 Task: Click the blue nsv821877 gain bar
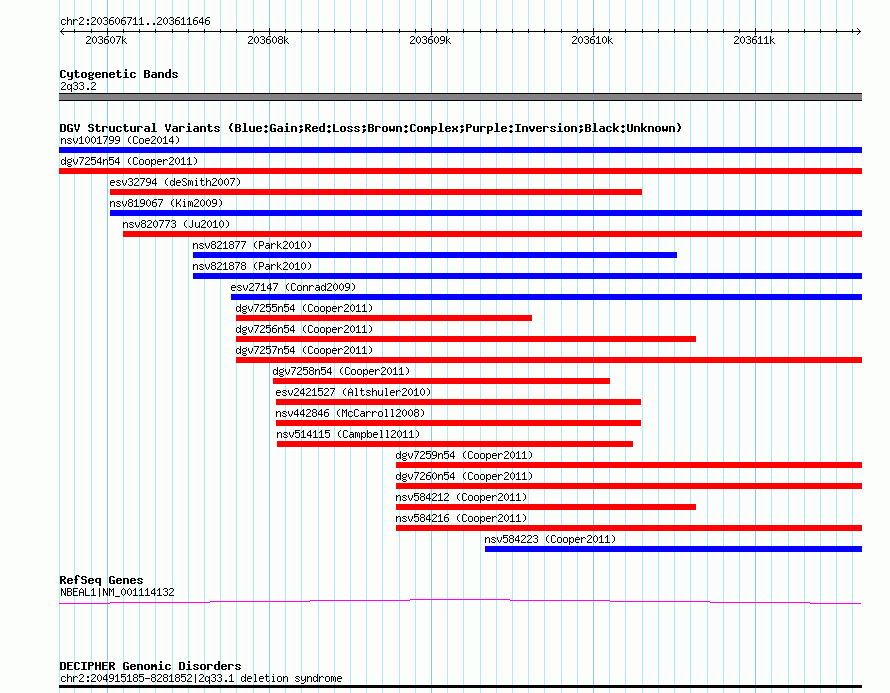click(x=435, y=255)
